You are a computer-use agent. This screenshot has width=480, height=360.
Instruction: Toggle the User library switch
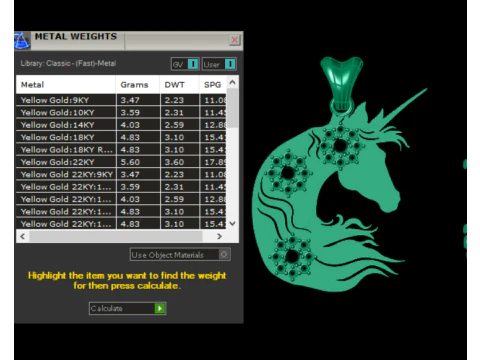click(219, 64)
